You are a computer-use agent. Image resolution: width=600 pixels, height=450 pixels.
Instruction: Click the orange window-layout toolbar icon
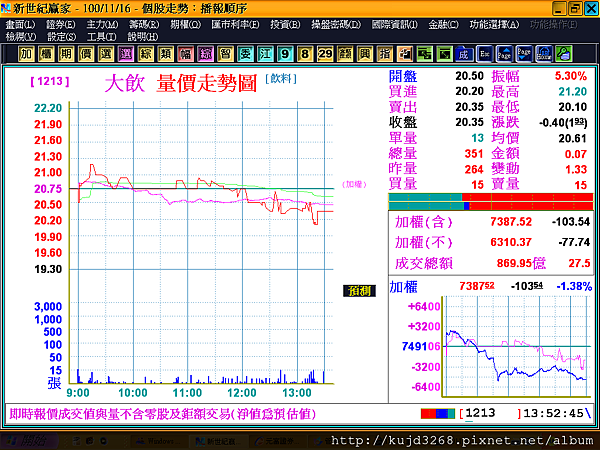point(404,54)
